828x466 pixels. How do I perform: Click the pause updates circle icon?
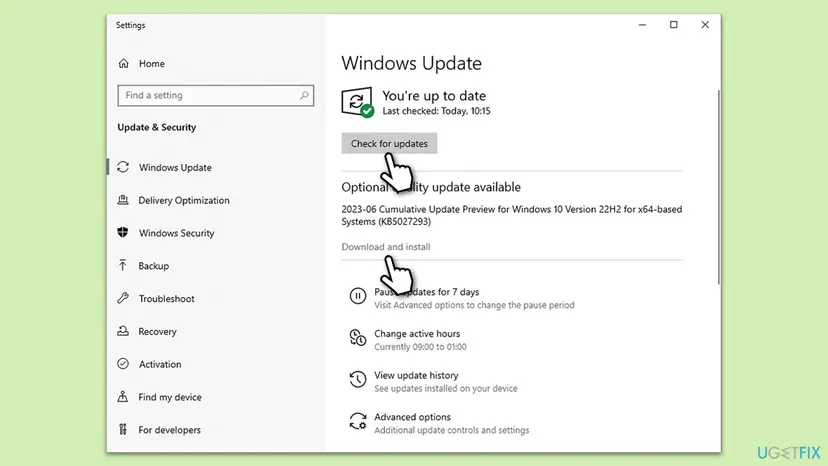357,296
